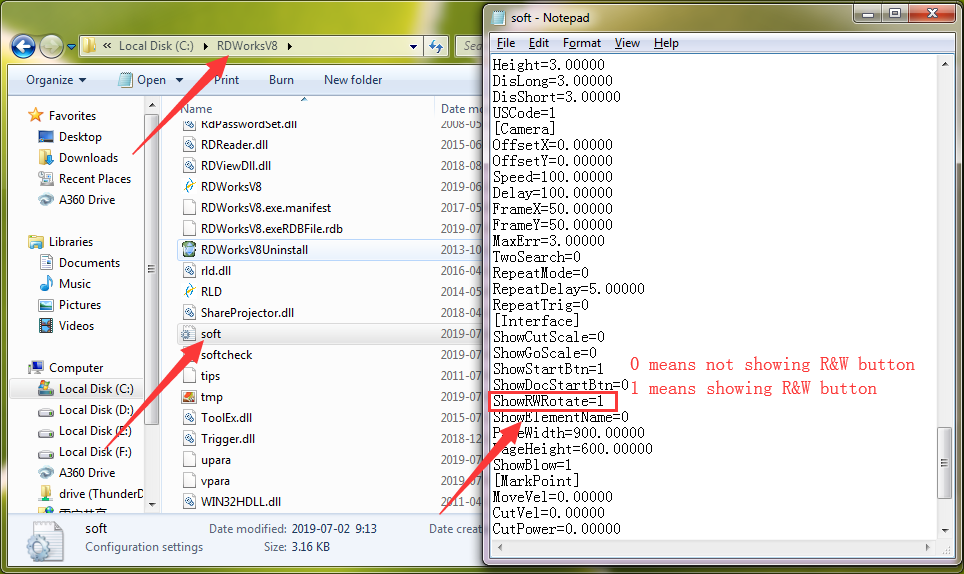964x574 pixels.
Task: Select the RDWorksV8Uninstall program icon
Action: point(189,250)
